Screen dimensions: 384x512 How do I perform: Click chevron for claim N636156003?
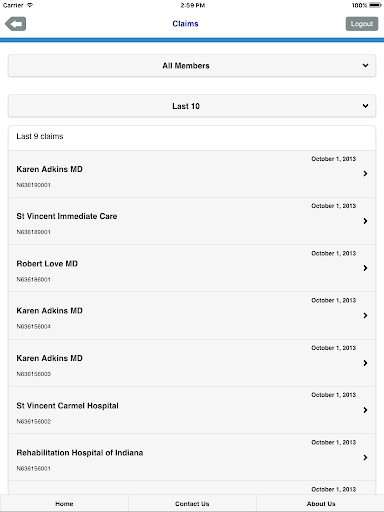365,363
